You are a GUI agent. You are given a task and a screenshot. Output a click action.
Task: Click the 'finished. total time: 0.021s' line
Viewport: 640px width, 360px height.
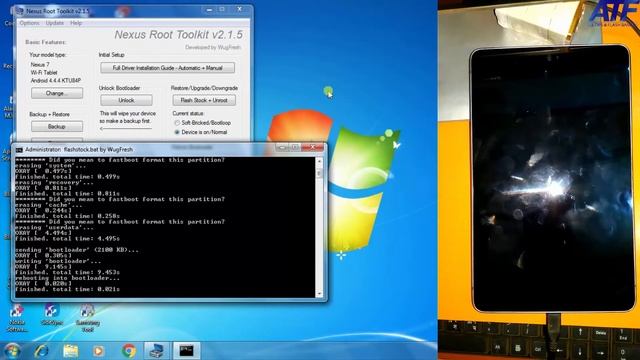click(67, 289)
